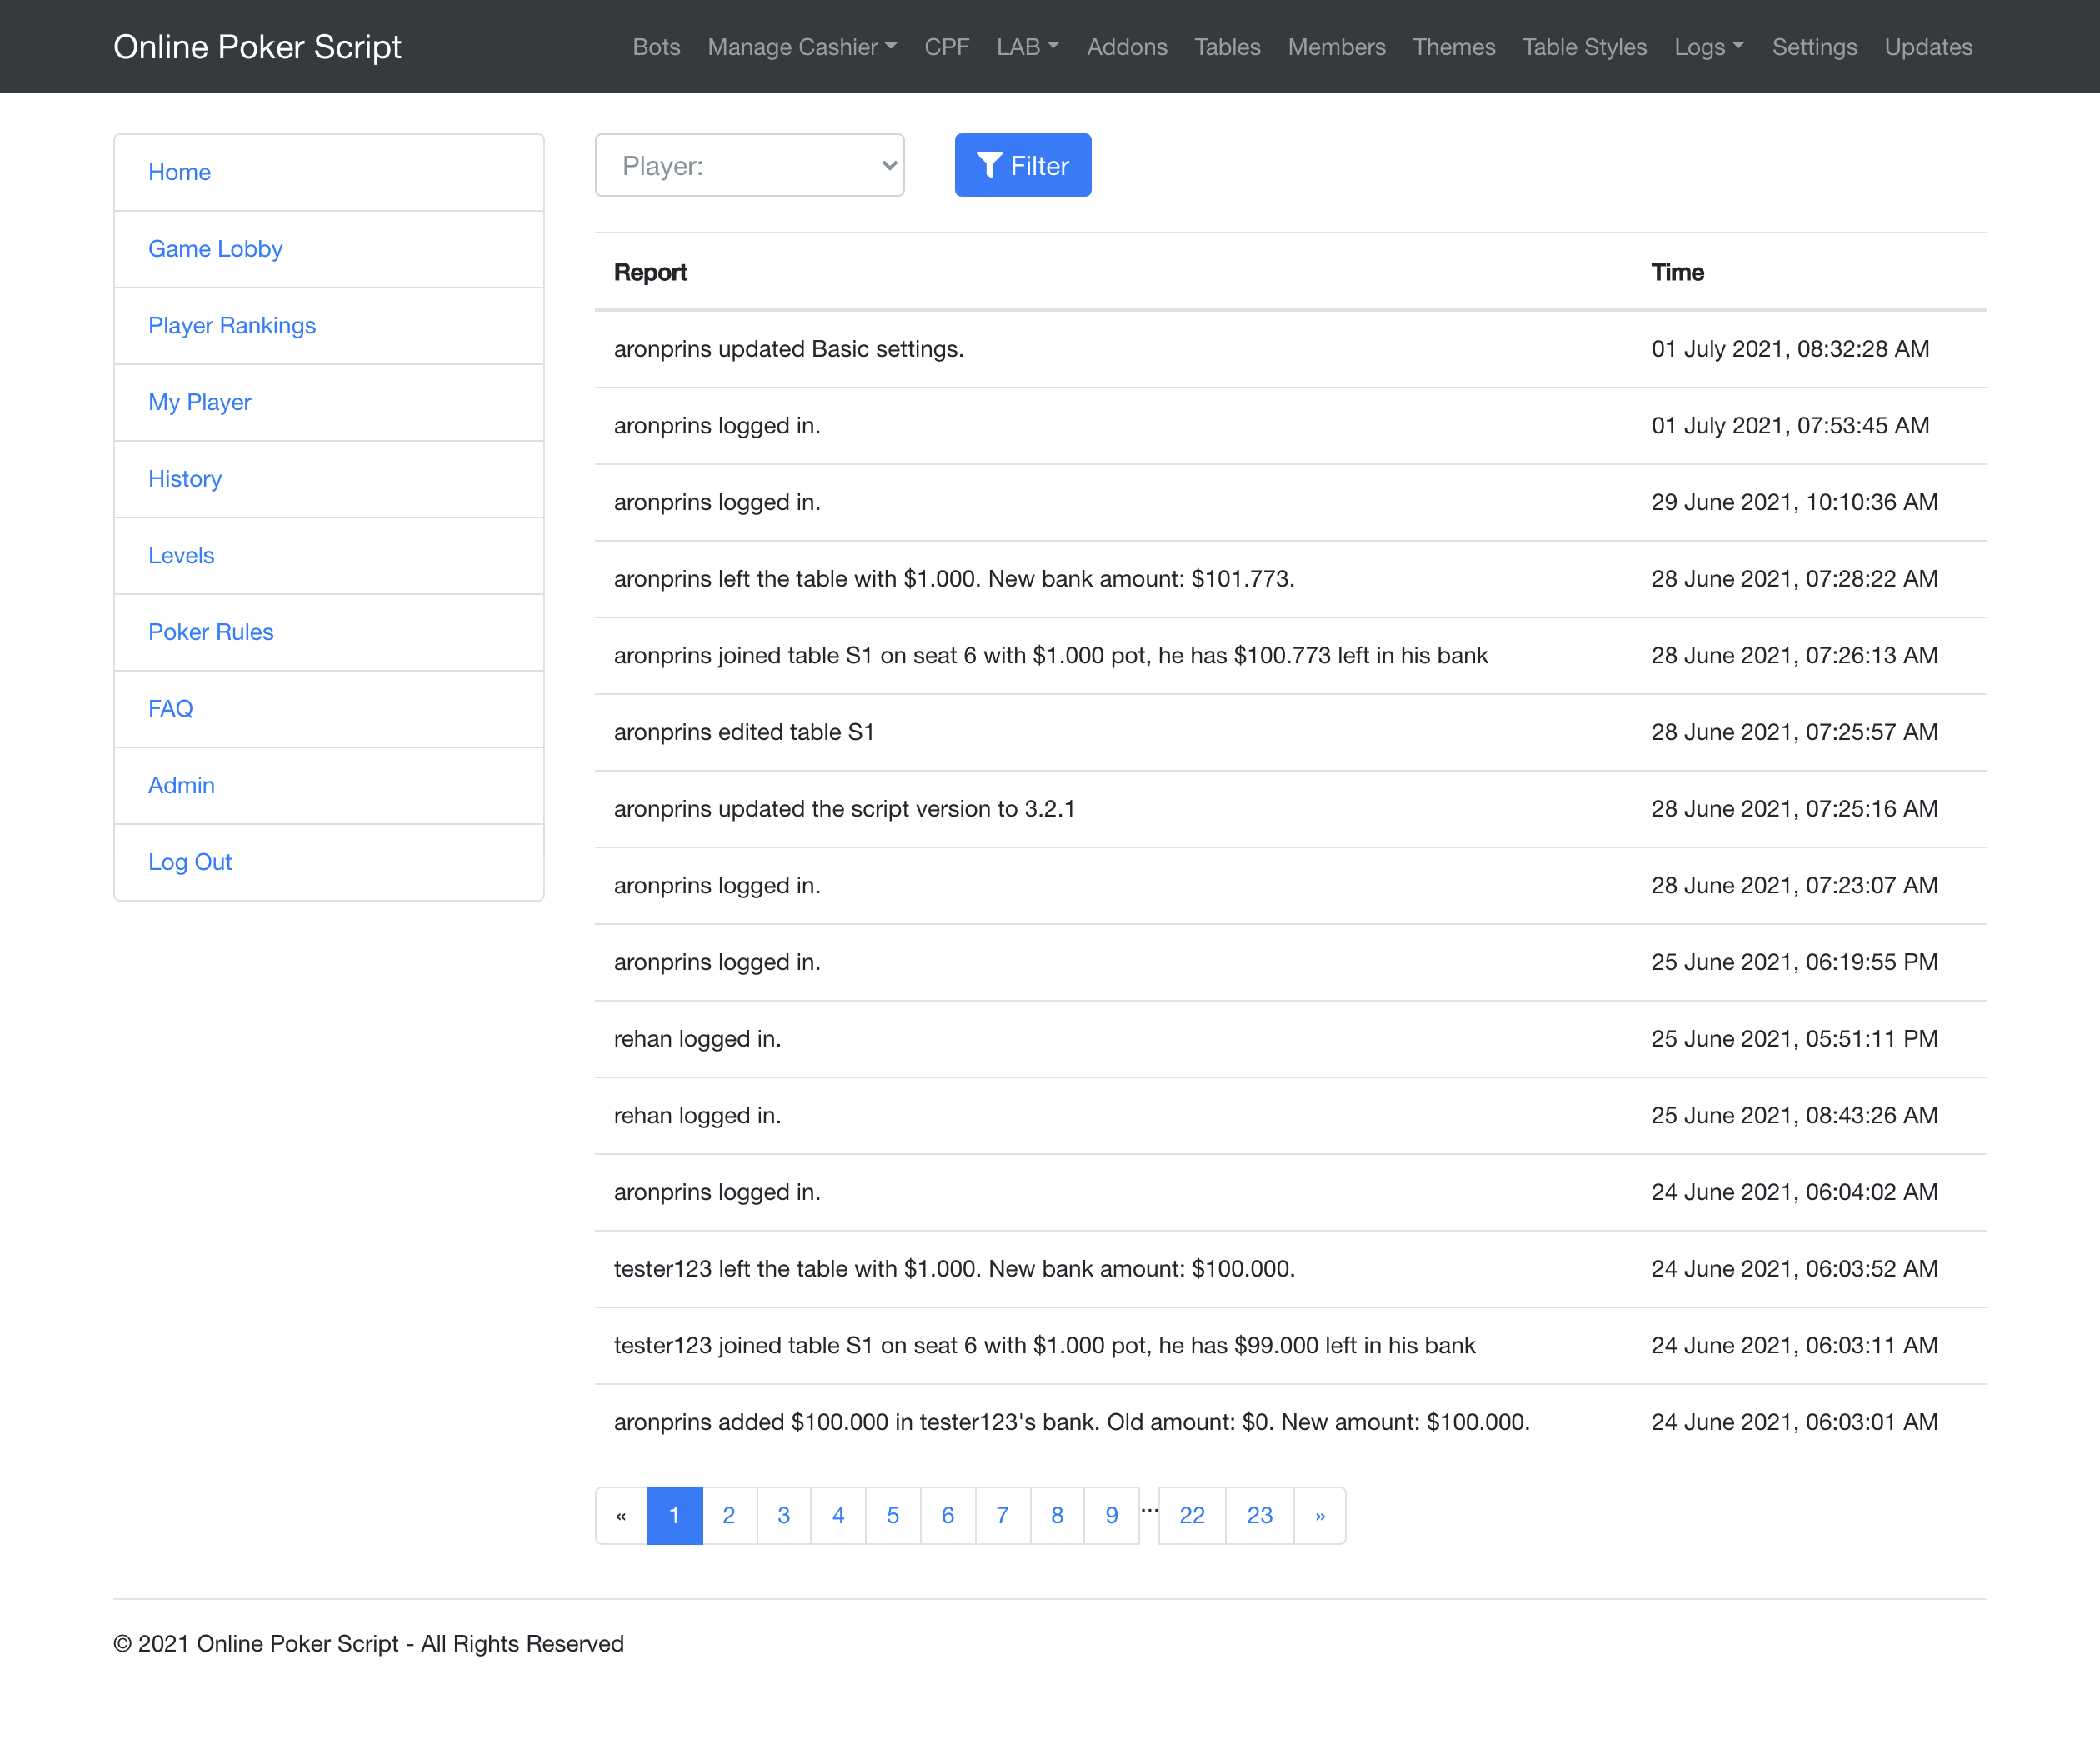Jump to last page 23
2100x1755 pixels.
(x=1259, y=1515)
